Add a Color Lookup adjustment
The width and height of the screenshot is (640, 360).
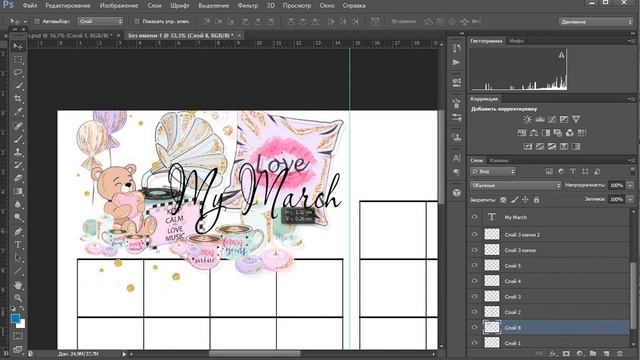582,133
